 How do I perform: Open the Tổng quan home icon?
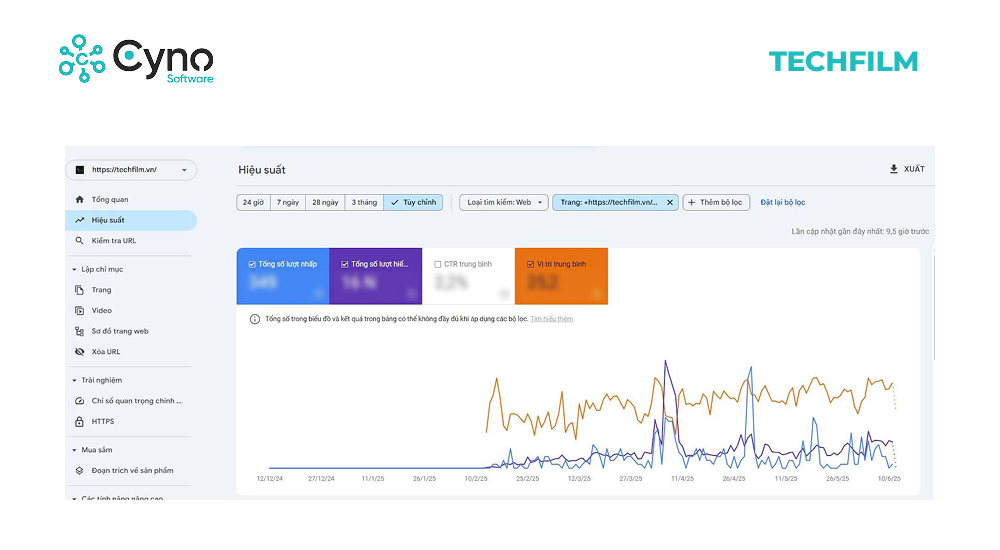point(80,200)
